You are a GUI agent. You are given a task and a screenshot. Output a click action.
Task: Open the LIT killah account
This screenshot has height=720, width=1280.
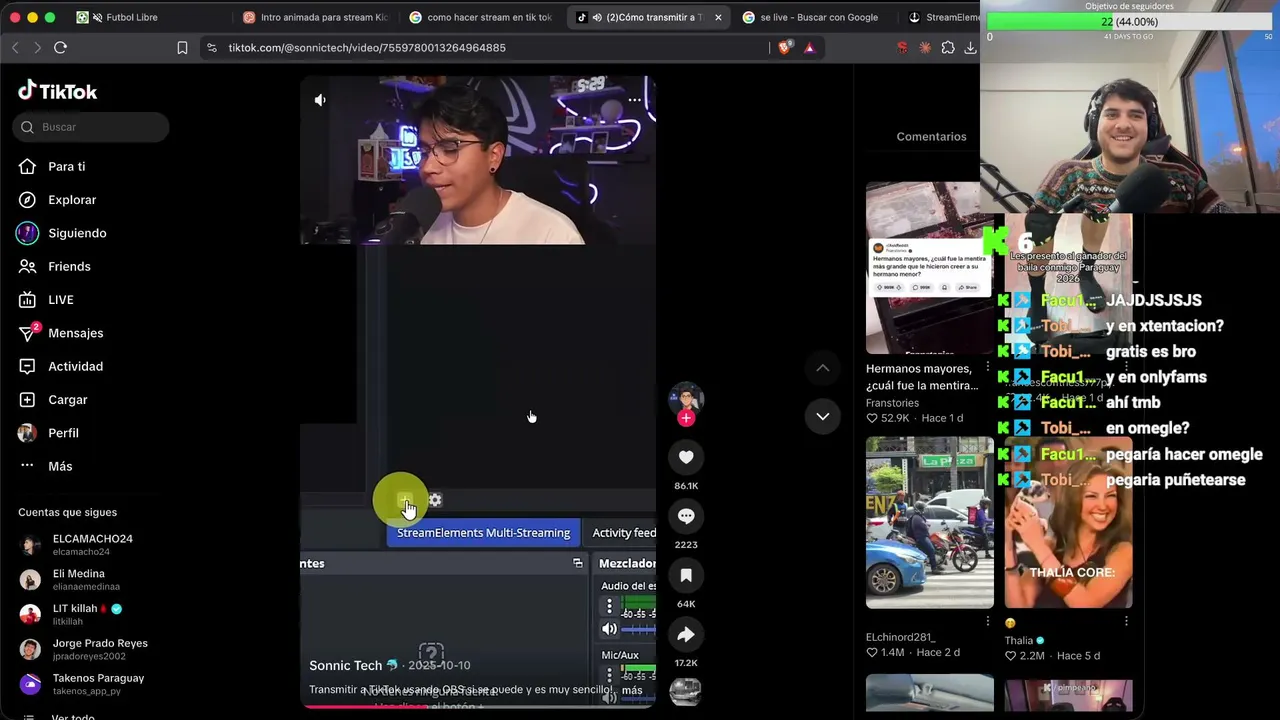pos(82,614)
